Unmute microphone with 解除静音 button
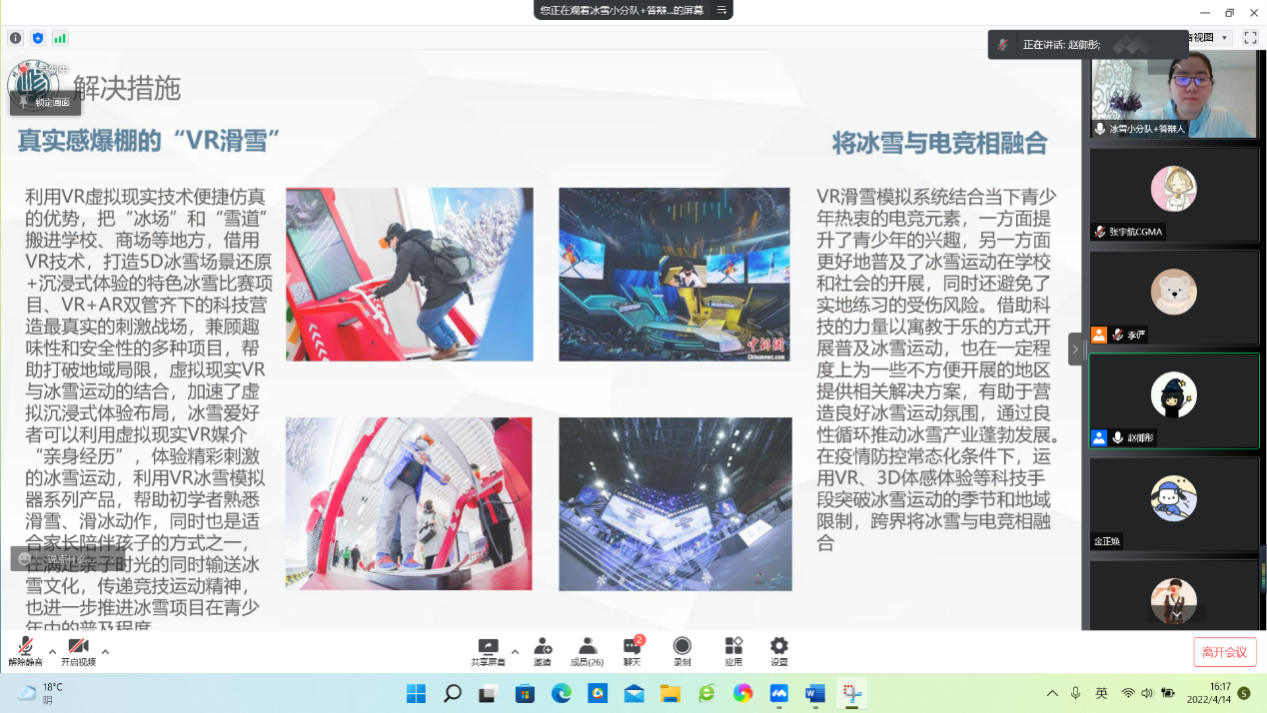Viewport: 1267px width, 713px height. point(25,650)
